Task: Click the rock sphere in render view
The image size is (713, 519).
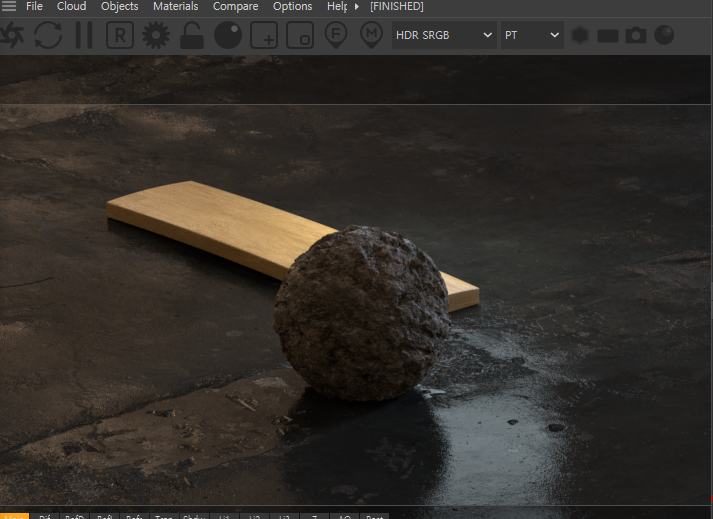Action: [x=362, y=313]
